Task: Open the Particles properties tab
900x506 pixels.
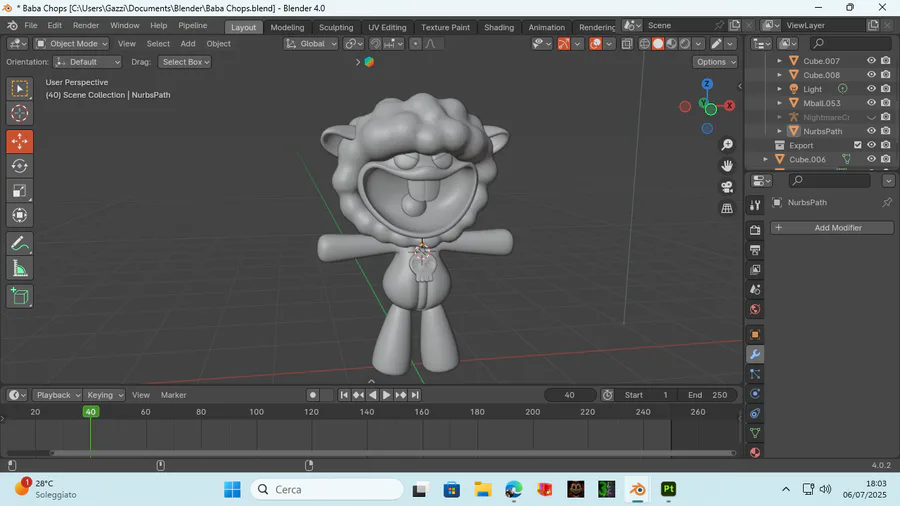Action: point(755,374)
